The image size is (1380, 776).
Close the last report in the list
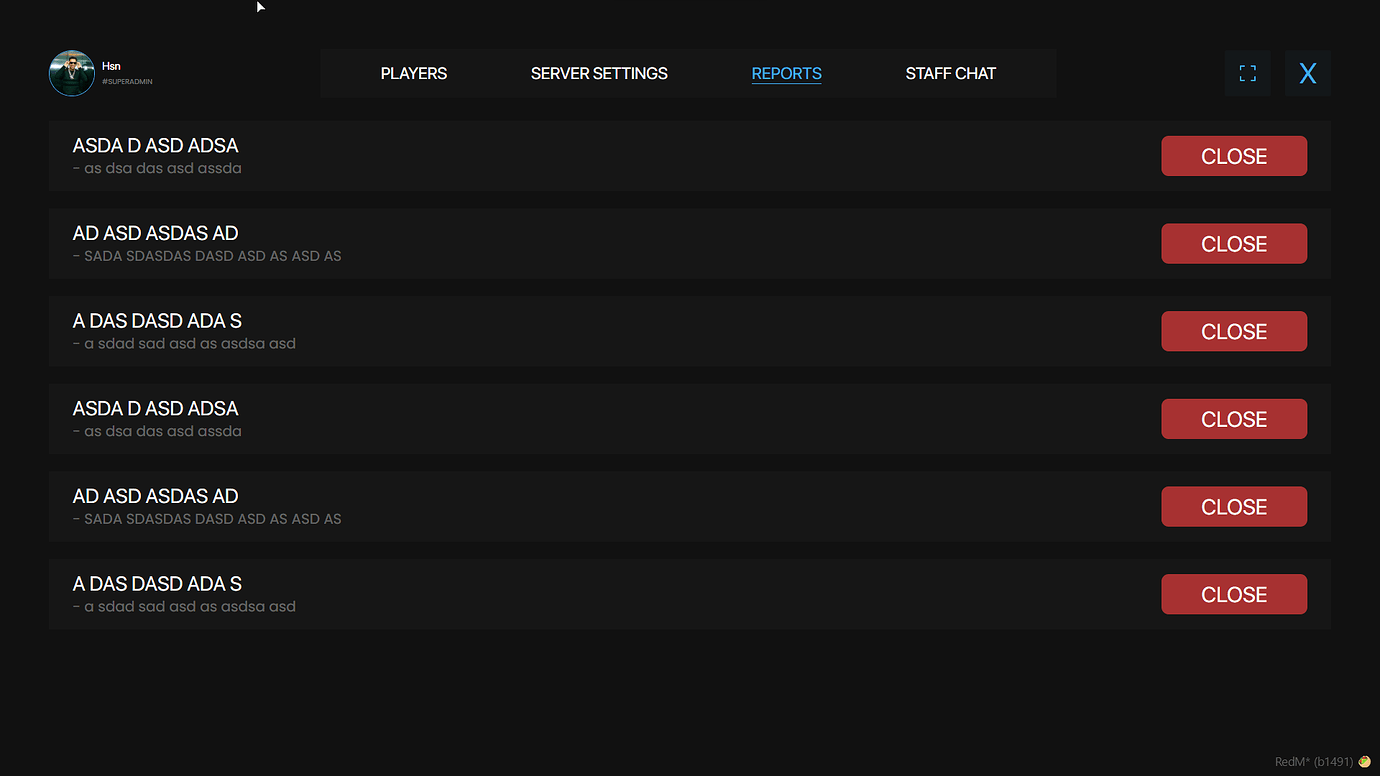click(x=1234, y=593)
